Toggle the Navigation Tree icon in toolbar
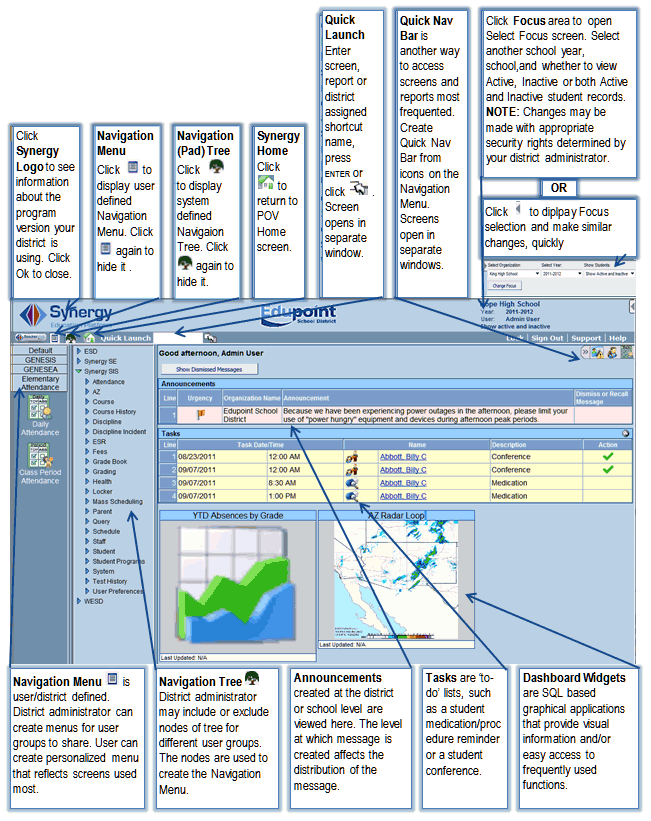Viewport: 651px width, 821px height. click(71, 338)
